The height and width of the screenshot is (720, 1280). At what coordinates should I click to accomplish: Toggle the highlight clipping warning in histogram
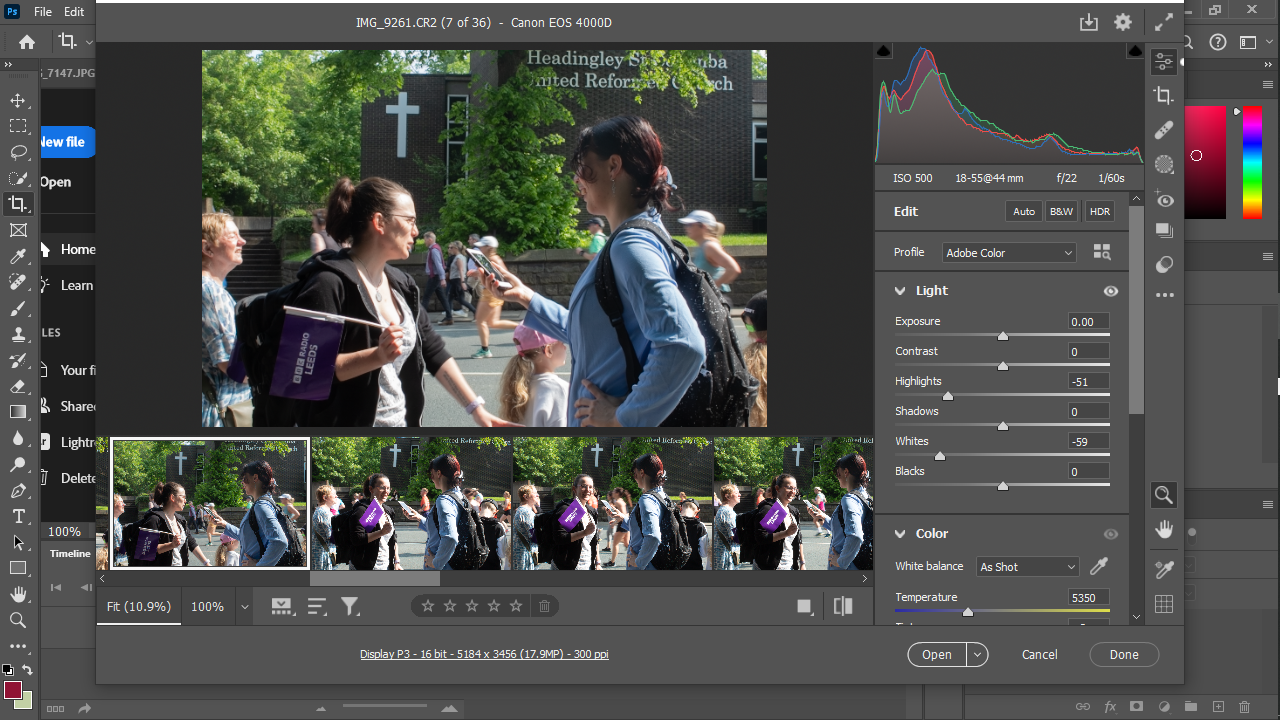1135,51
